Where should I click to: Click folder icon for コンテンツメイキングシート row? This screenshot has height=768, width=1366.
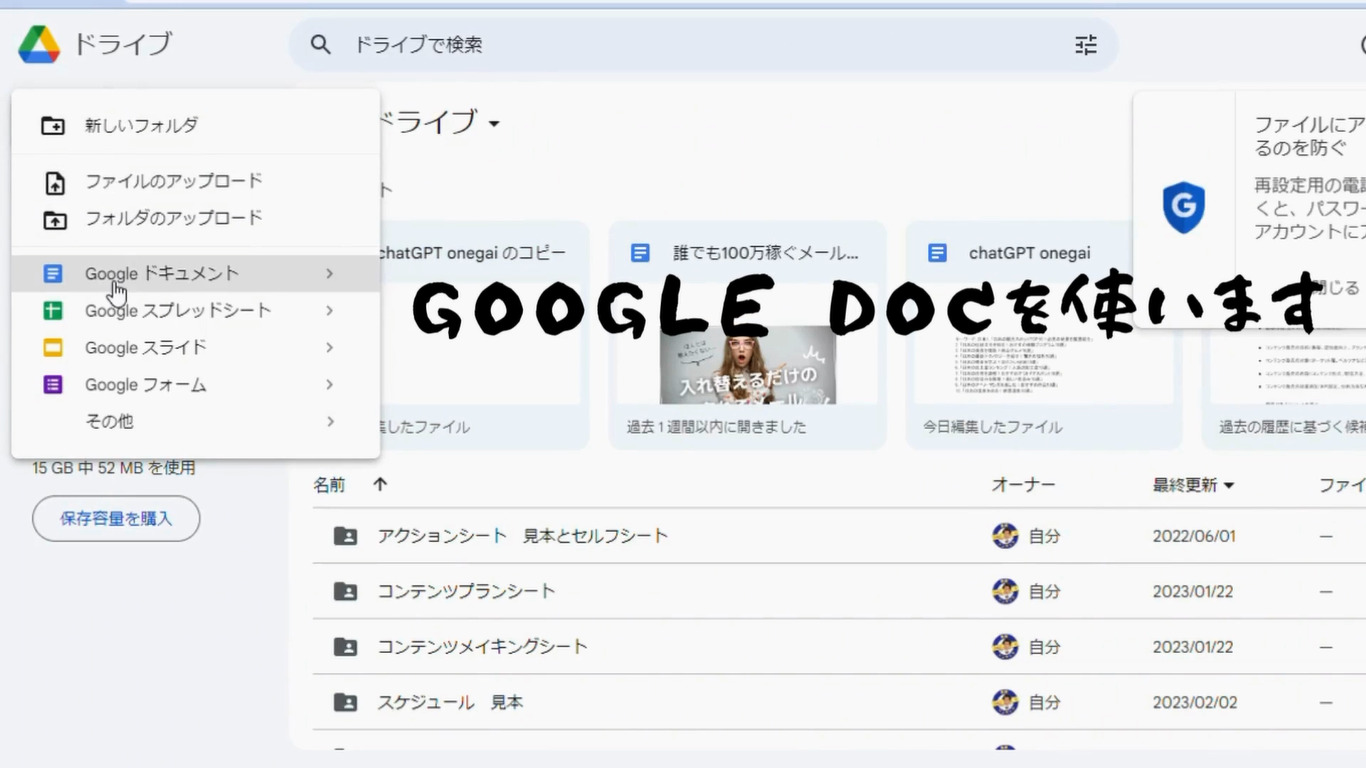tap(345, 647)
